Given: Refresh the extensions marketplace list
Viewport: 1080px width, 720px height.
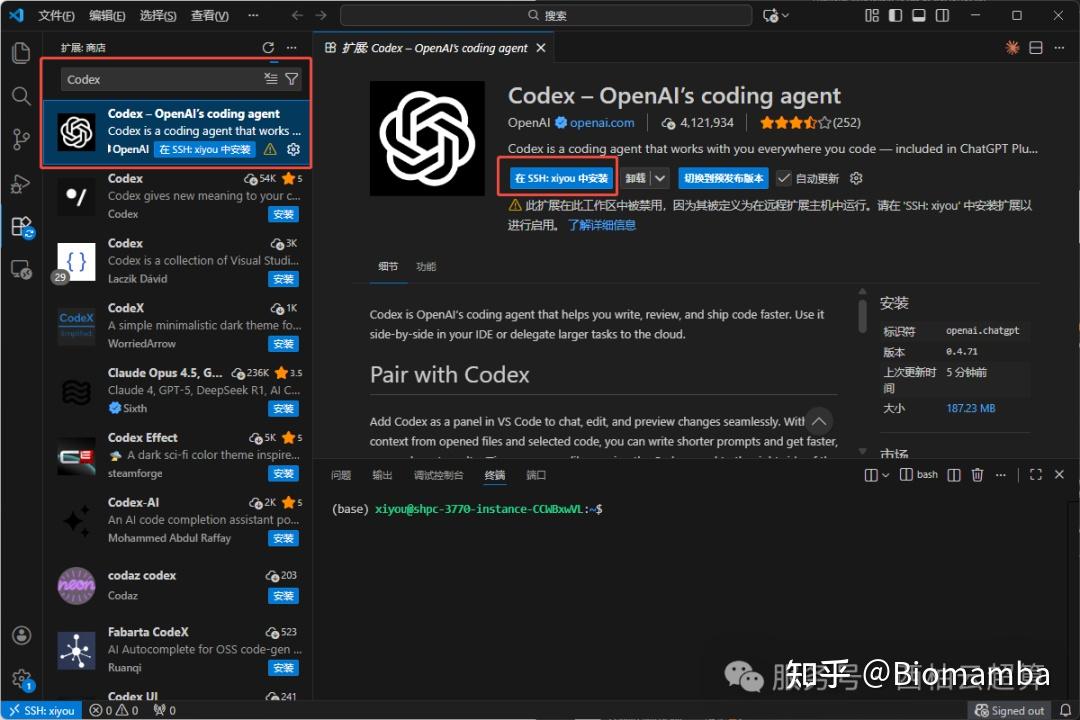Looking at the screenshot, I should pos(268,48).
